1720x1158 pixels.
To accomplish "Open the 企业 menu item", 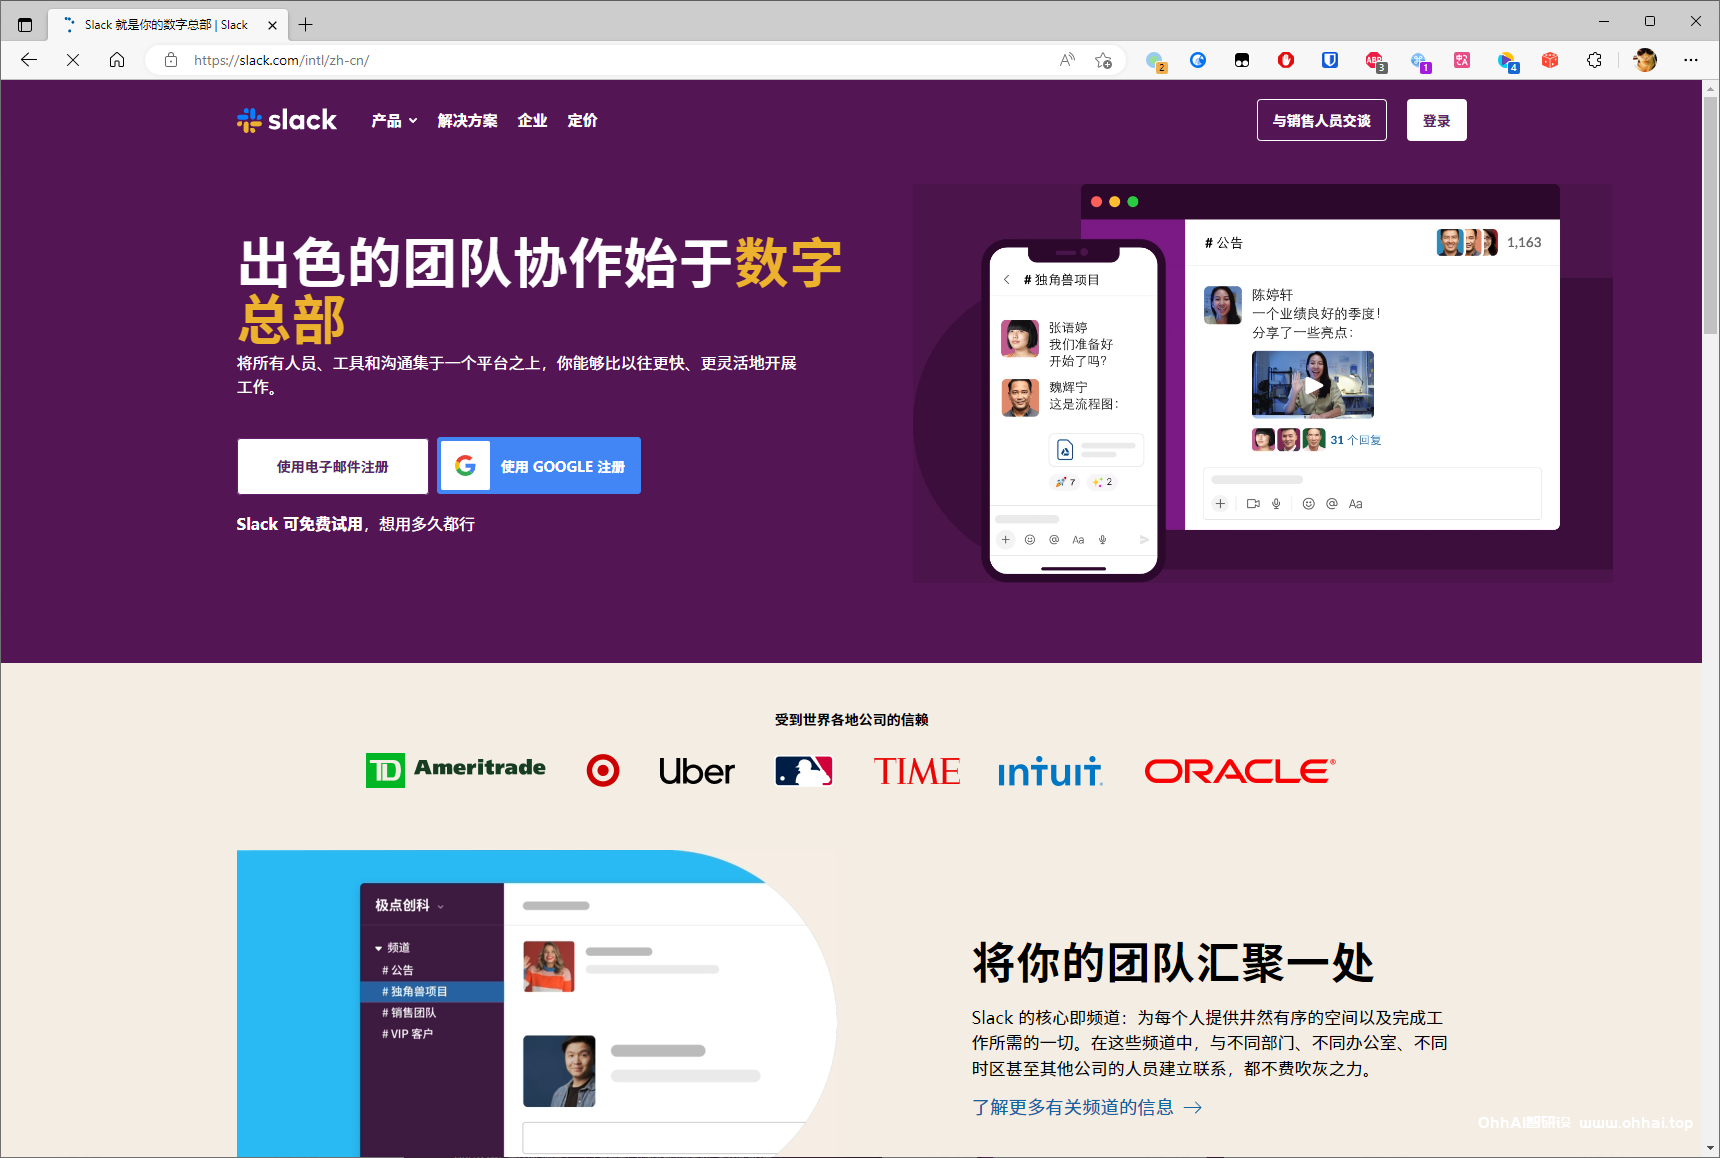I will pyautogui.click(x=532, y=120).
